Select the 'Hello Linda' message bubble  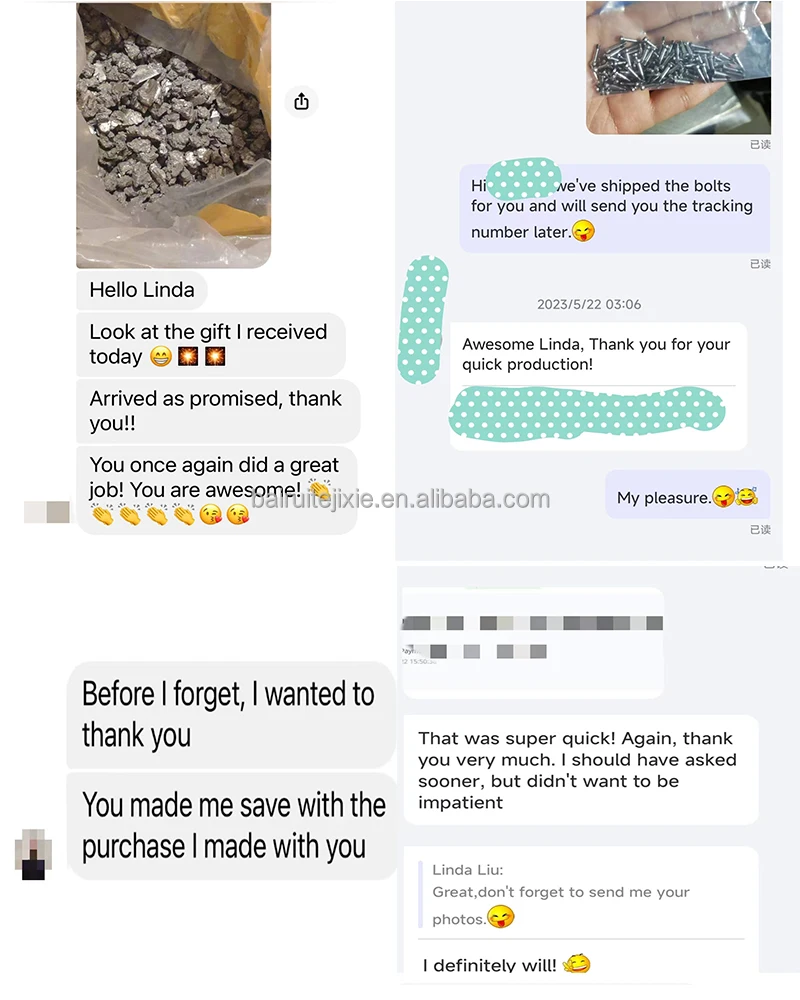[142, 290]
